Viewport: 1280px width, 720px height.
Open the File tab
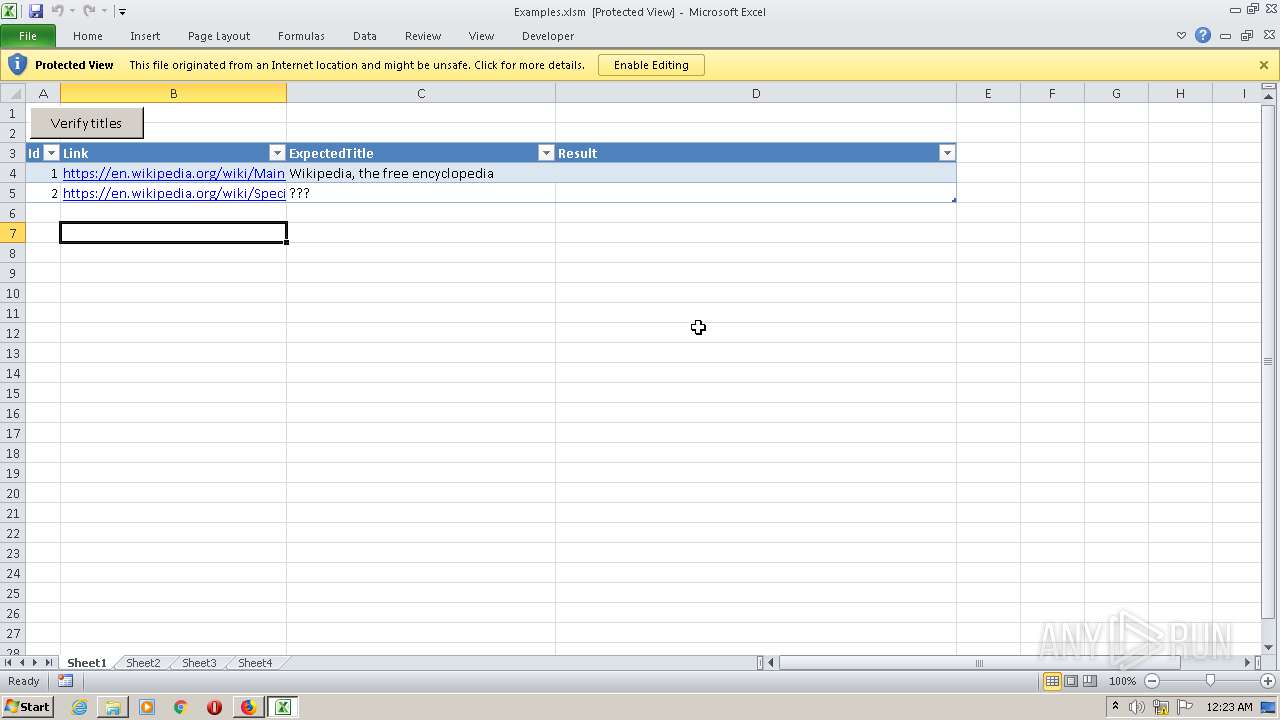[28, 36]
